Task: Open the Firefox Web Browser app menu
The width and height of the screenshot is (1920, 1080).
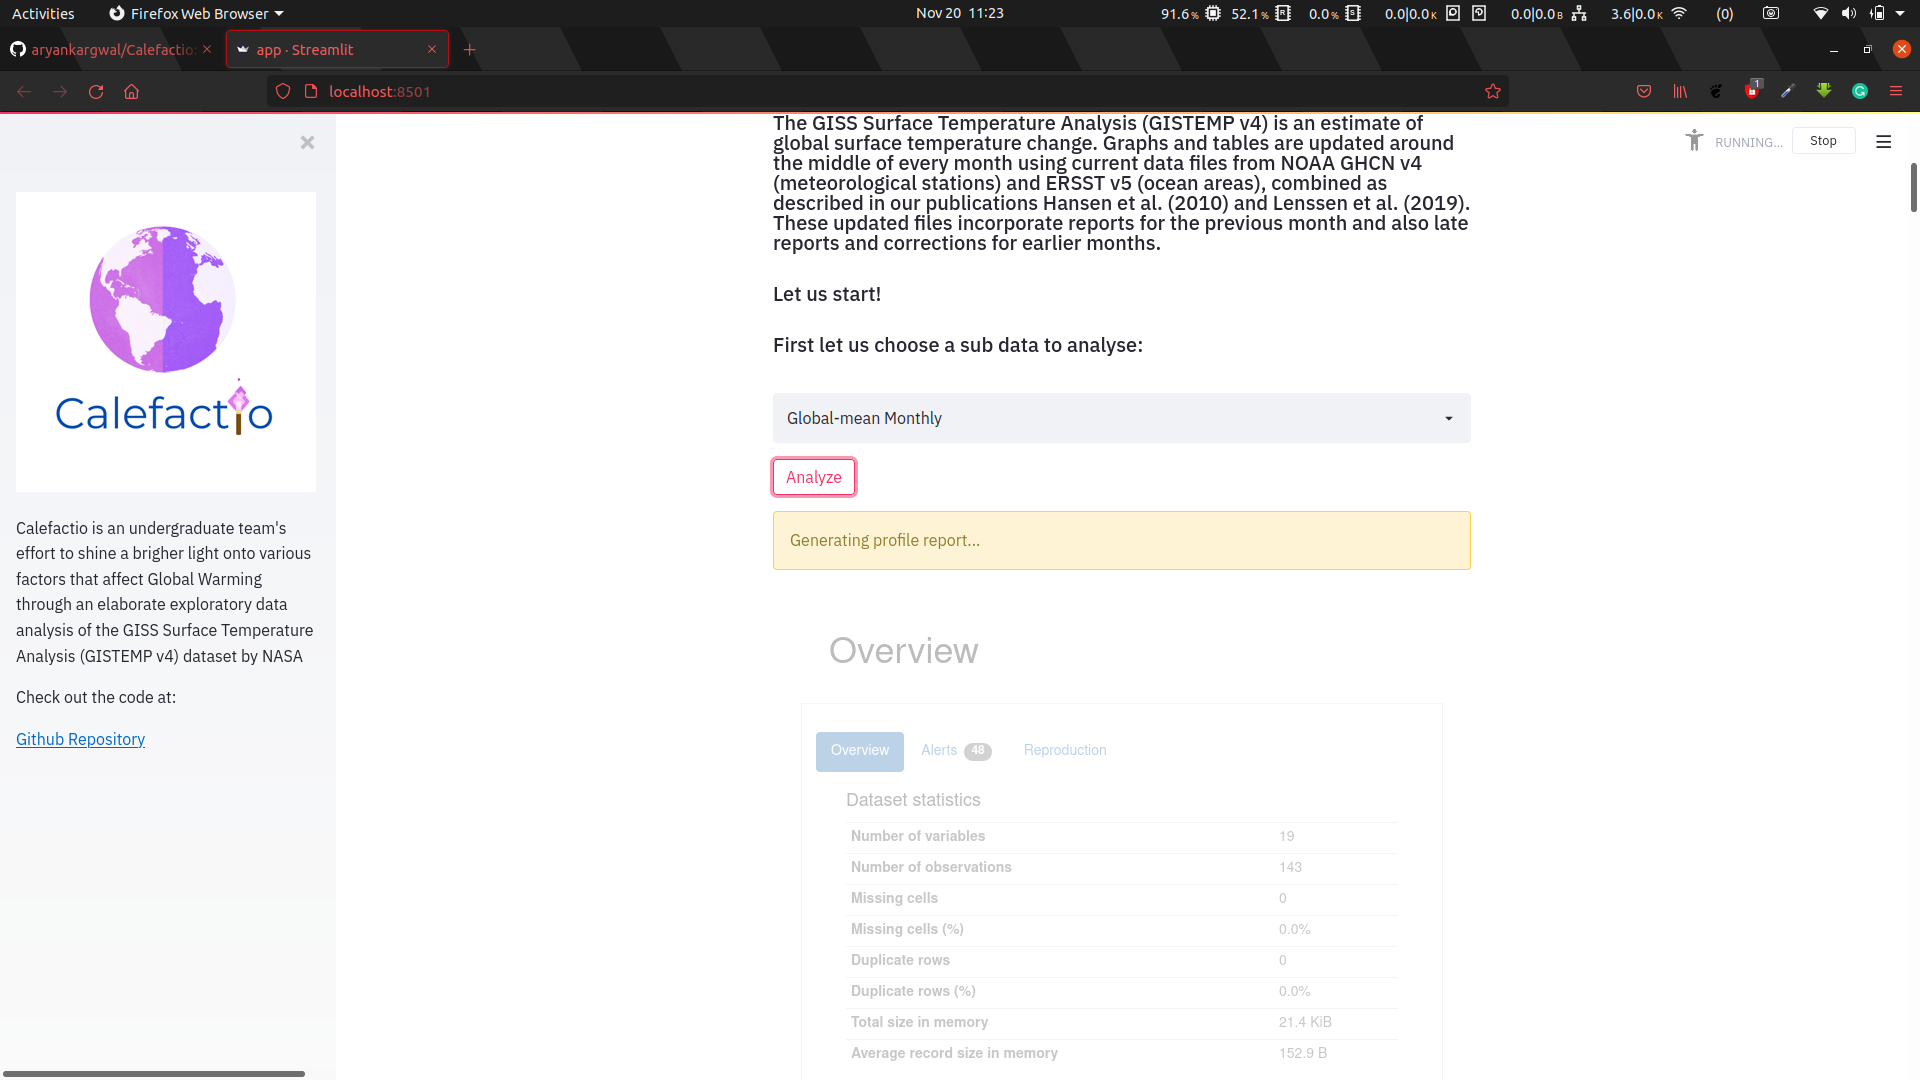Action: [x=196, y=14]
